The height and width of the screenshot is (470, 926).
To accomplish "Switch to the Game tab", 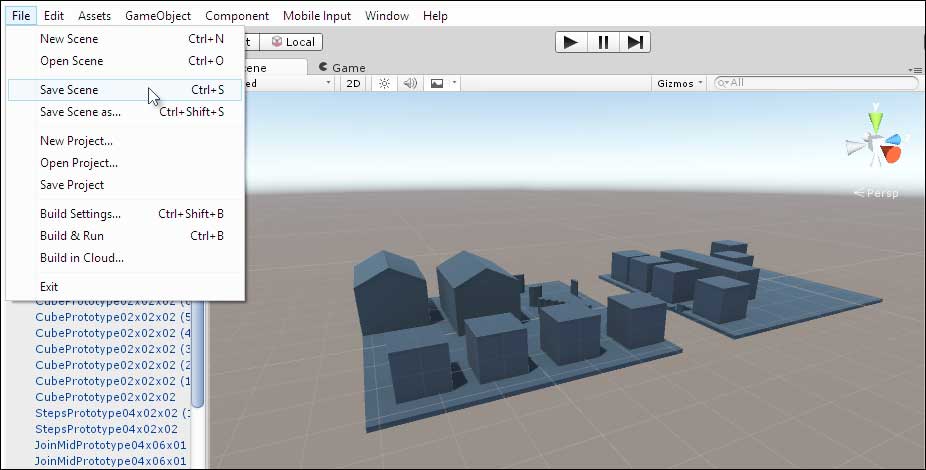I will coord(342,68).
